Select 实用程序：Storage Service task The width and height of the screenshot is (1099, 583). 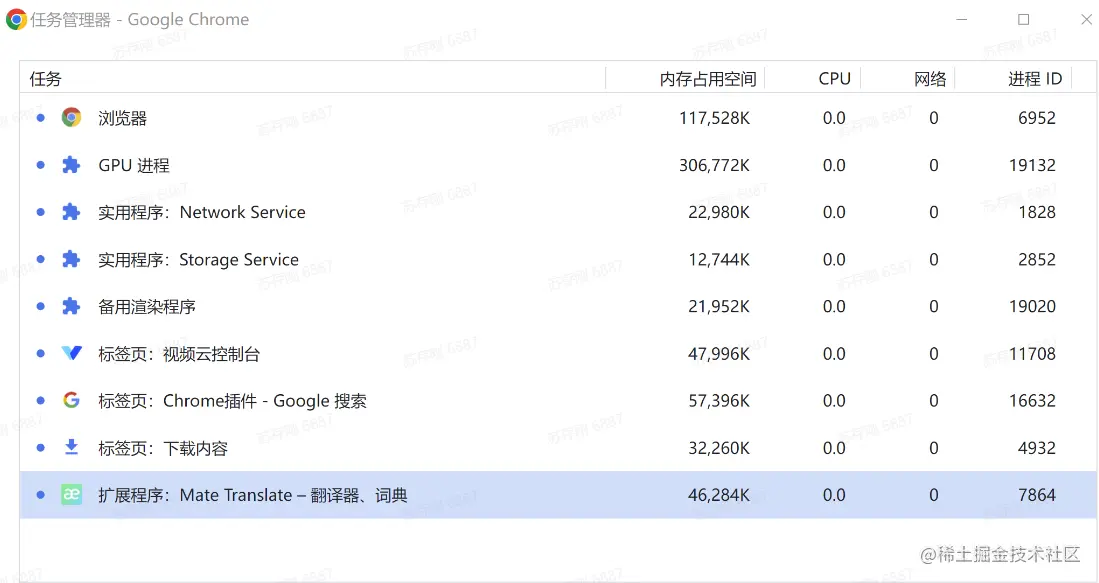coord(558,259)
